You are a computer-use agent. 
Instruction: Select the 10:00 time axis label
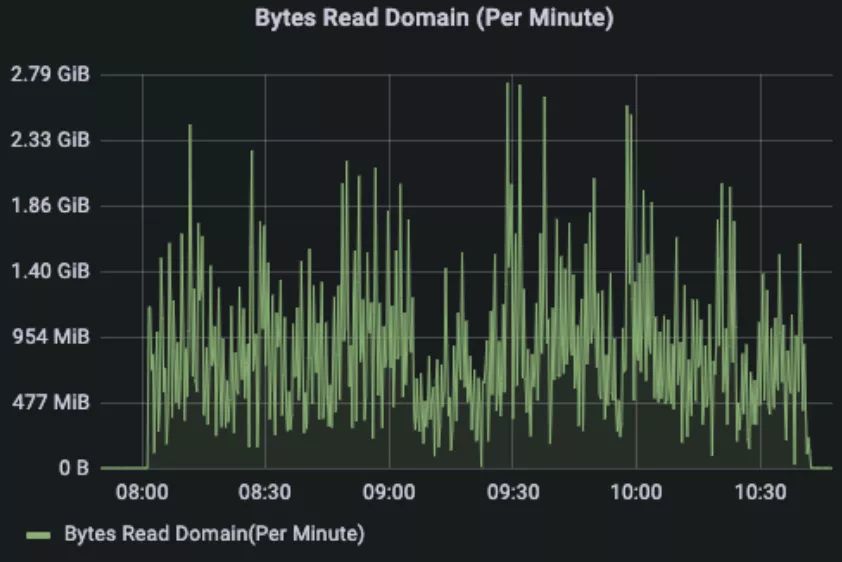pyautogui.click(x=636, y=492)
